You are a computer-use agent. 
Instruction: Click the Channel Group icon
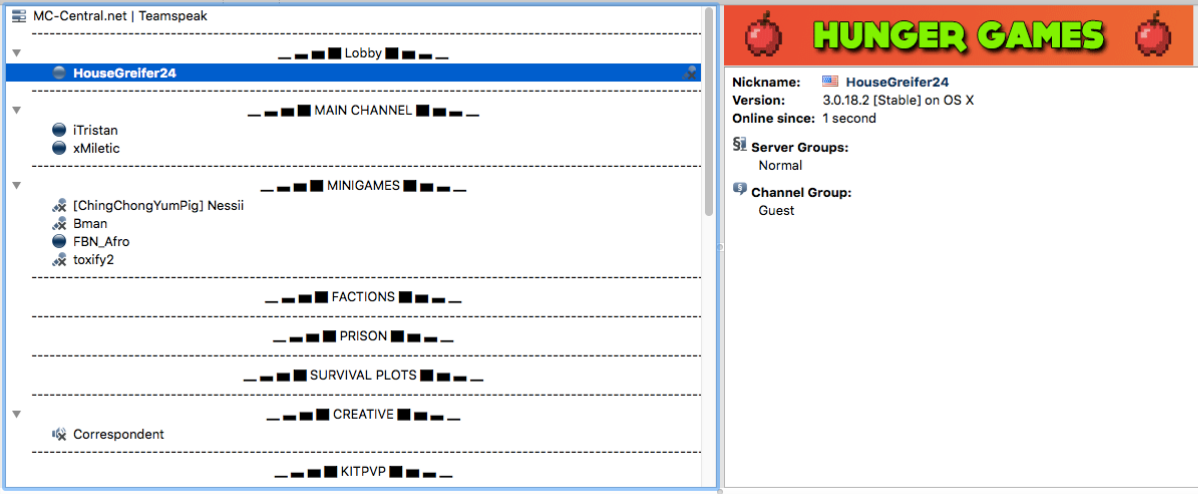[740, 189]
